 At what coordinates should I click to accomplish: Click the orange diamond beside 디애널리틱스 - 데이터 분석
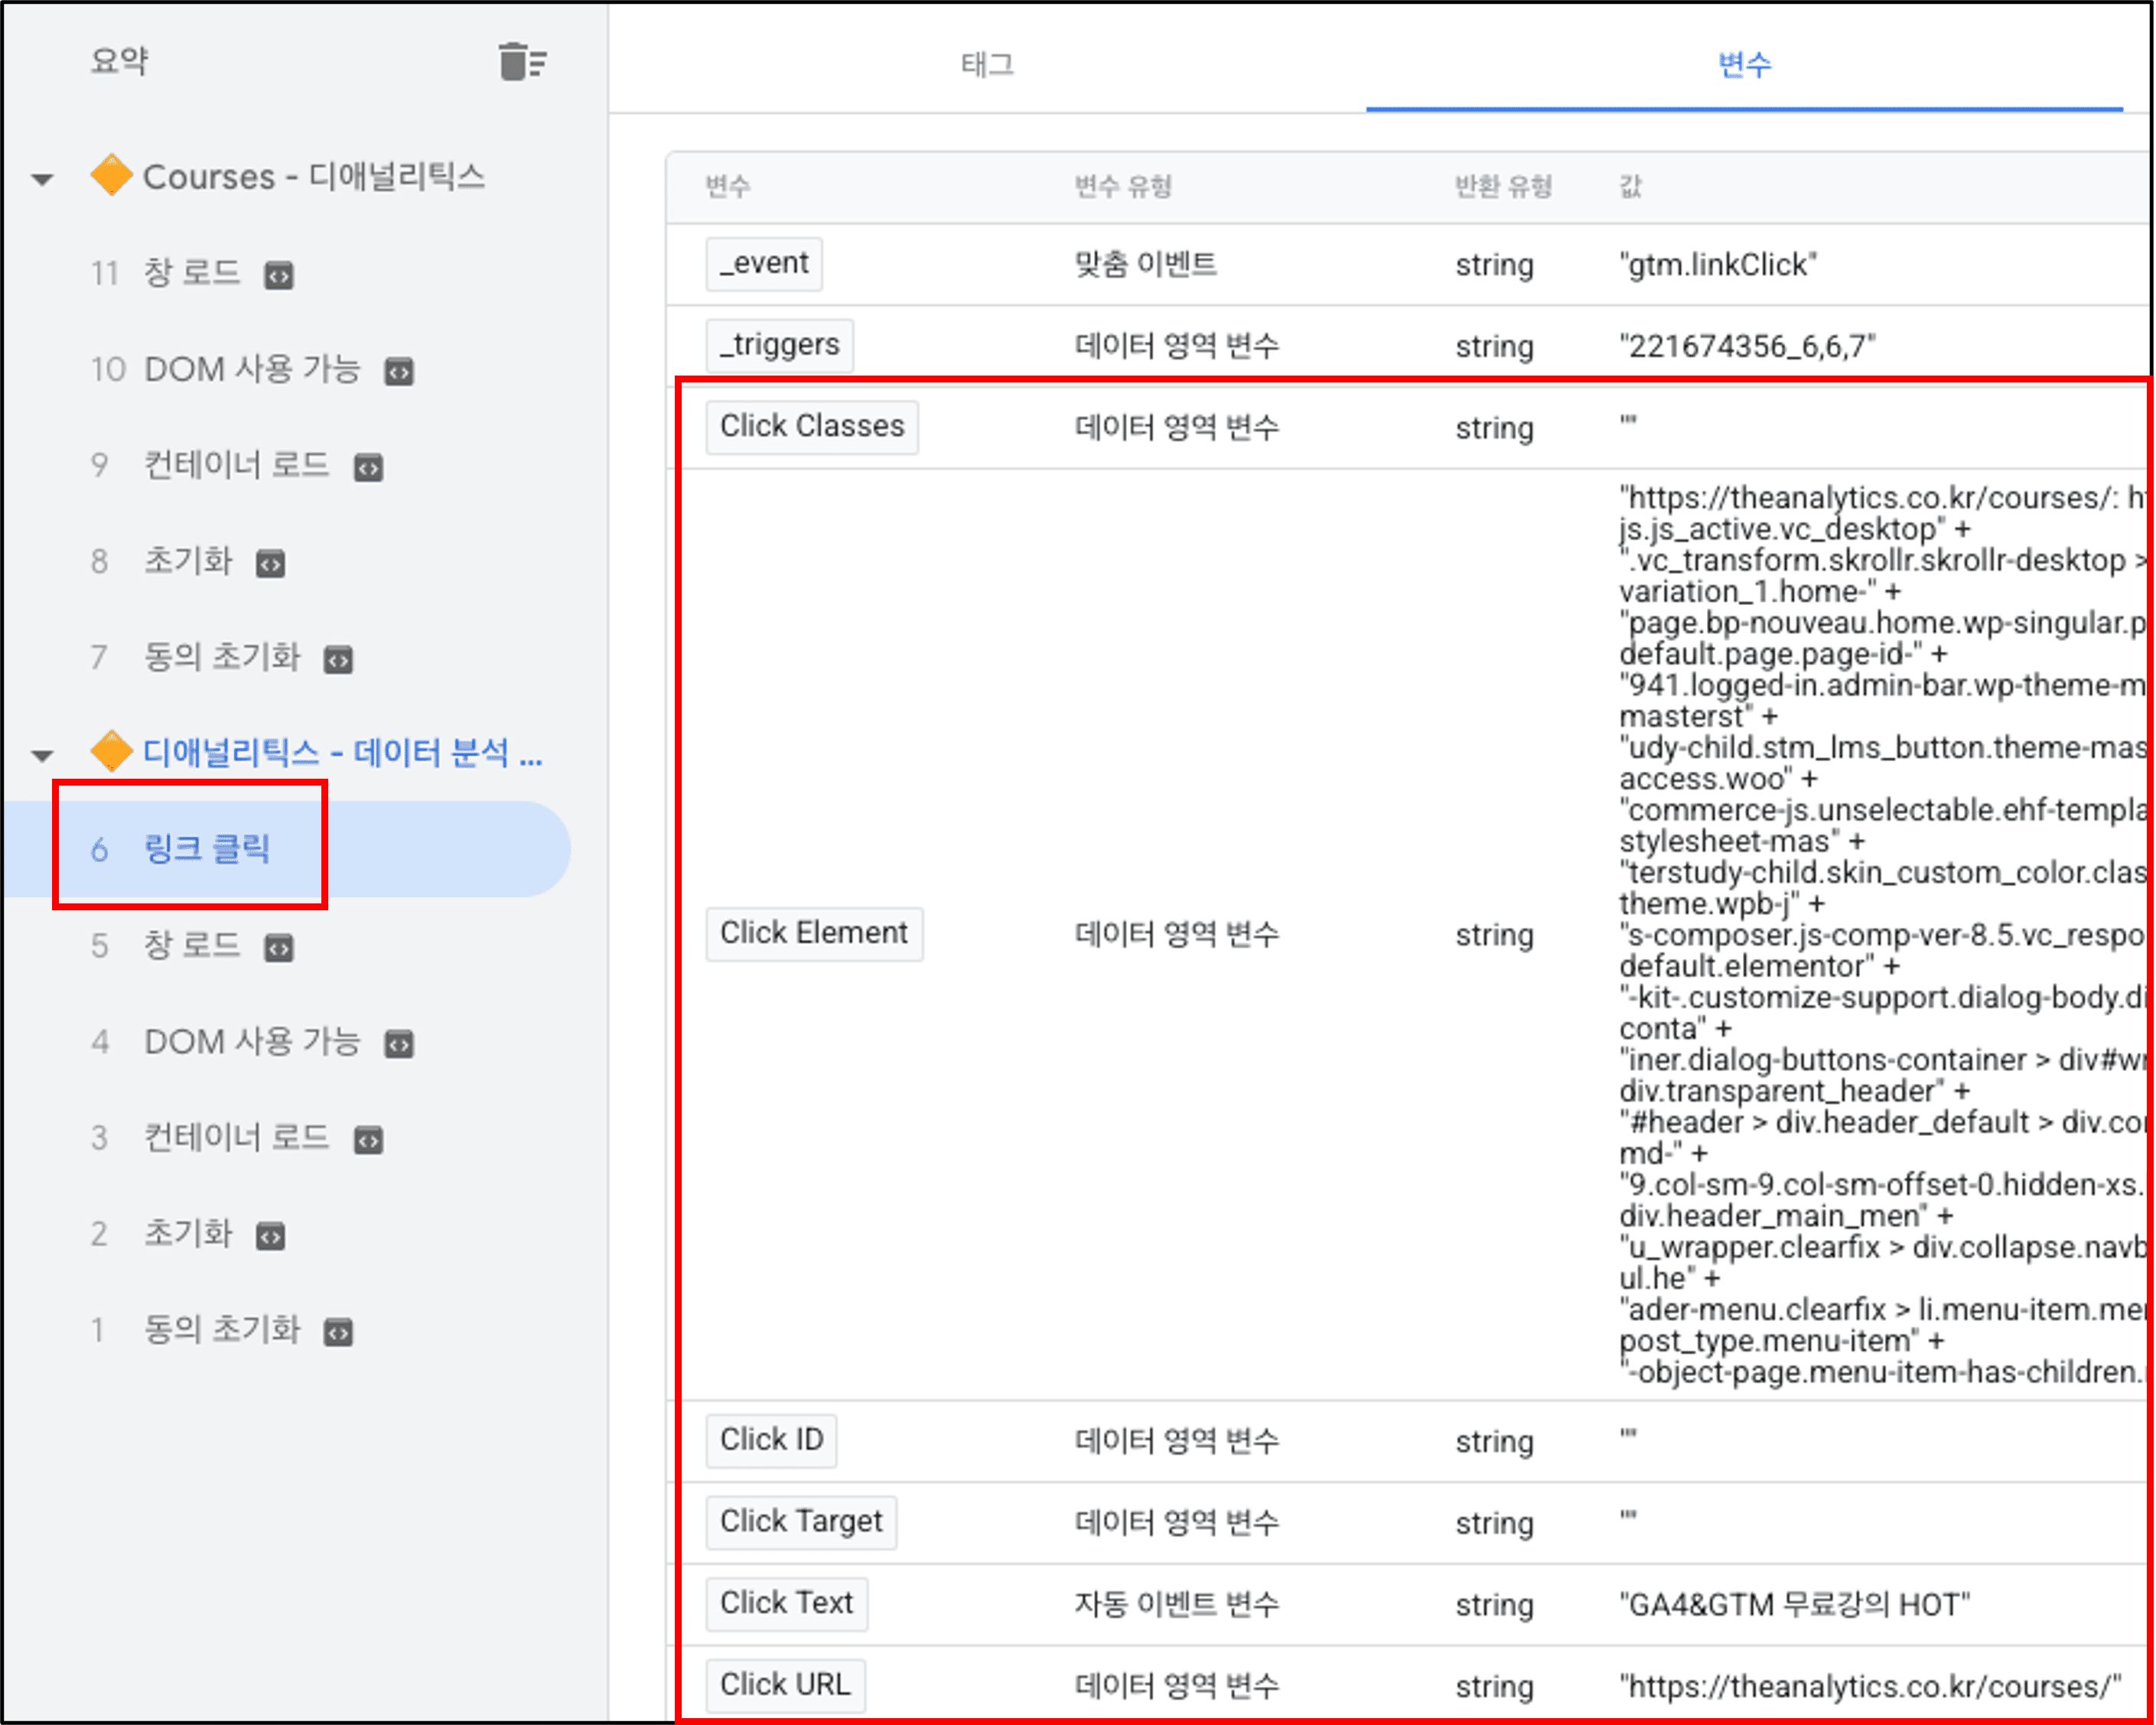[111, 751]
